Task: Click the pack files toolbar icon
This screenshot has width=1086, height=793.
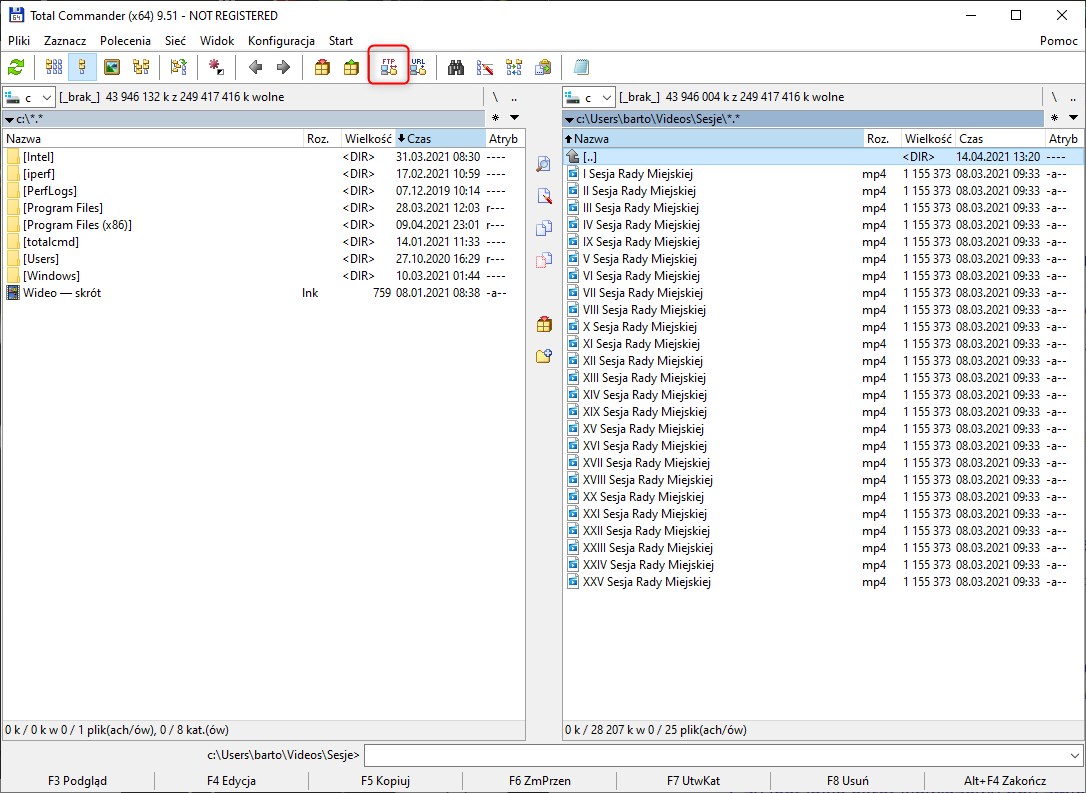Action: pos(322,68)
